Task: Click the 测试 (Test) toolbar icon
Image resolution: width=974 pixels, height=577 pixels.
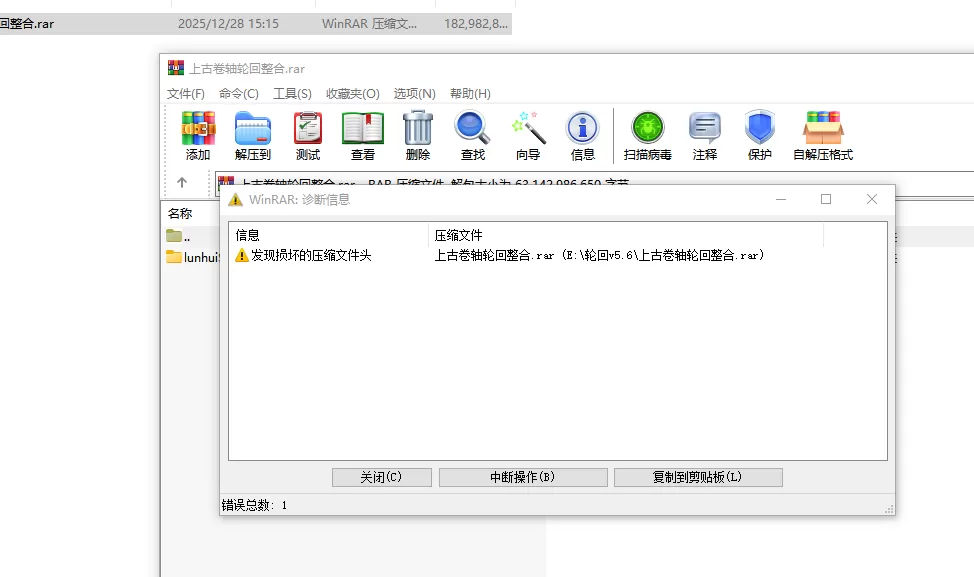Action: (x=308, y=135)
